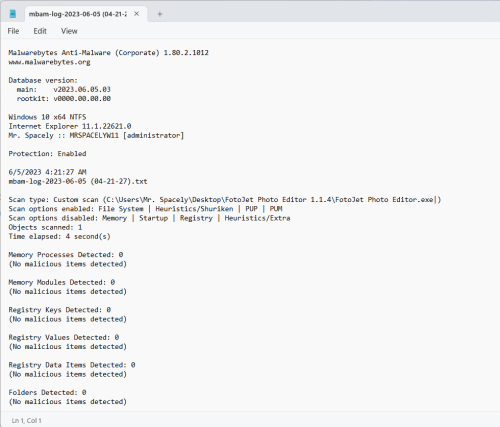
Task: Place cursor at Objects scanned: 1
Action: click(45, 227)
